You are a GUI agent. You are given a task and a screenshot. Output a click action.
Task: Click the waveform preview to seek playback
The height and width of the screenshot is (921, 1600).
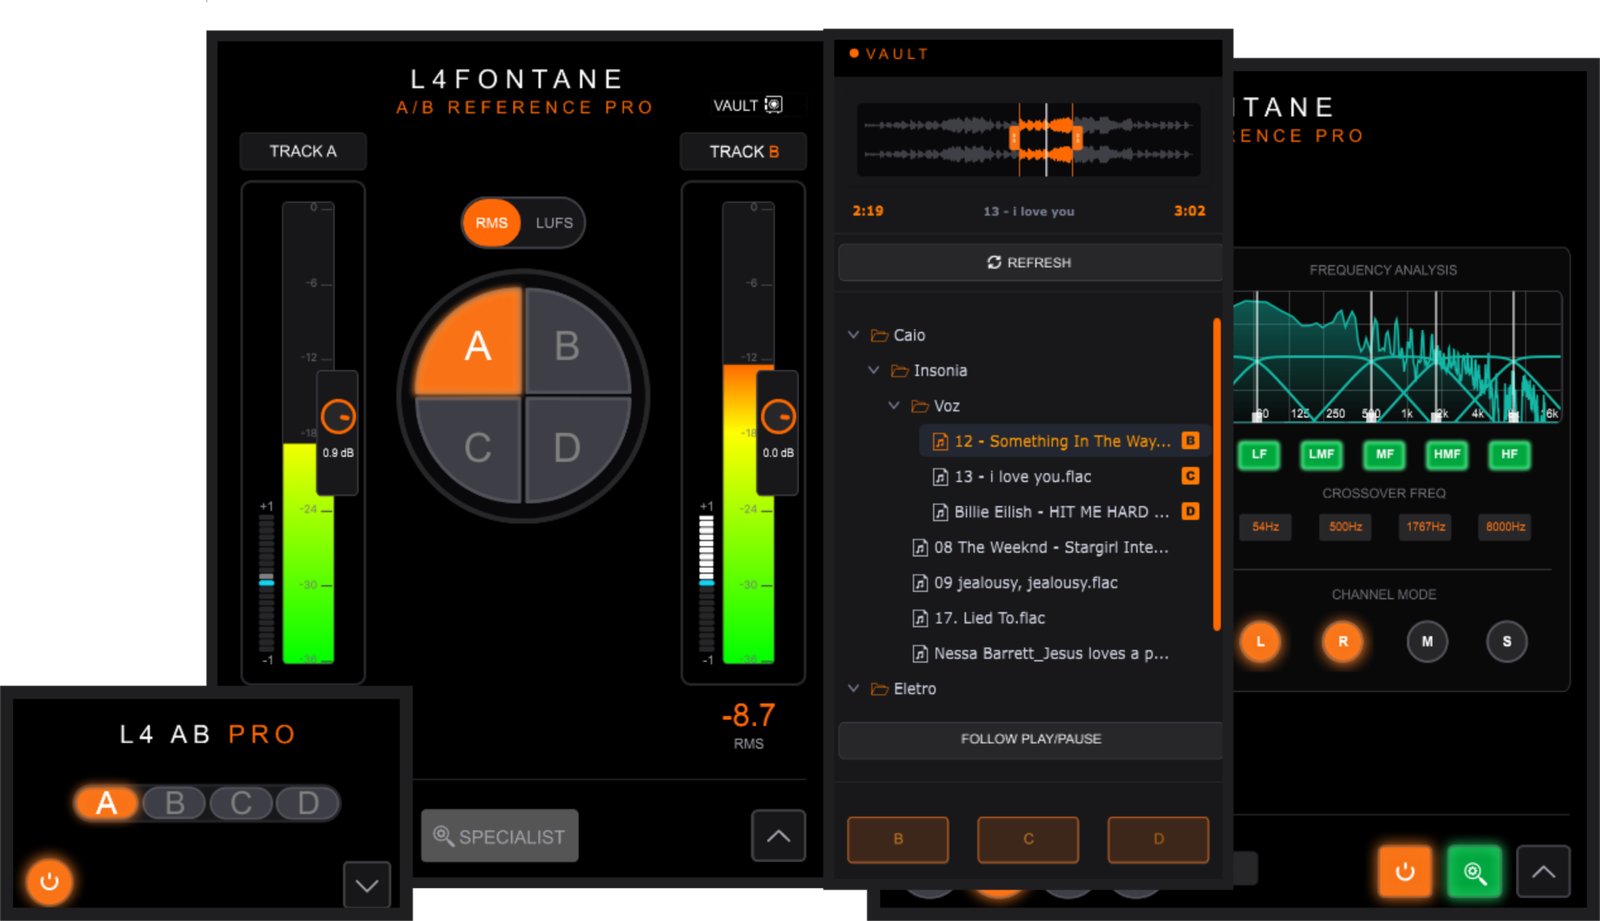point(1029,140)
